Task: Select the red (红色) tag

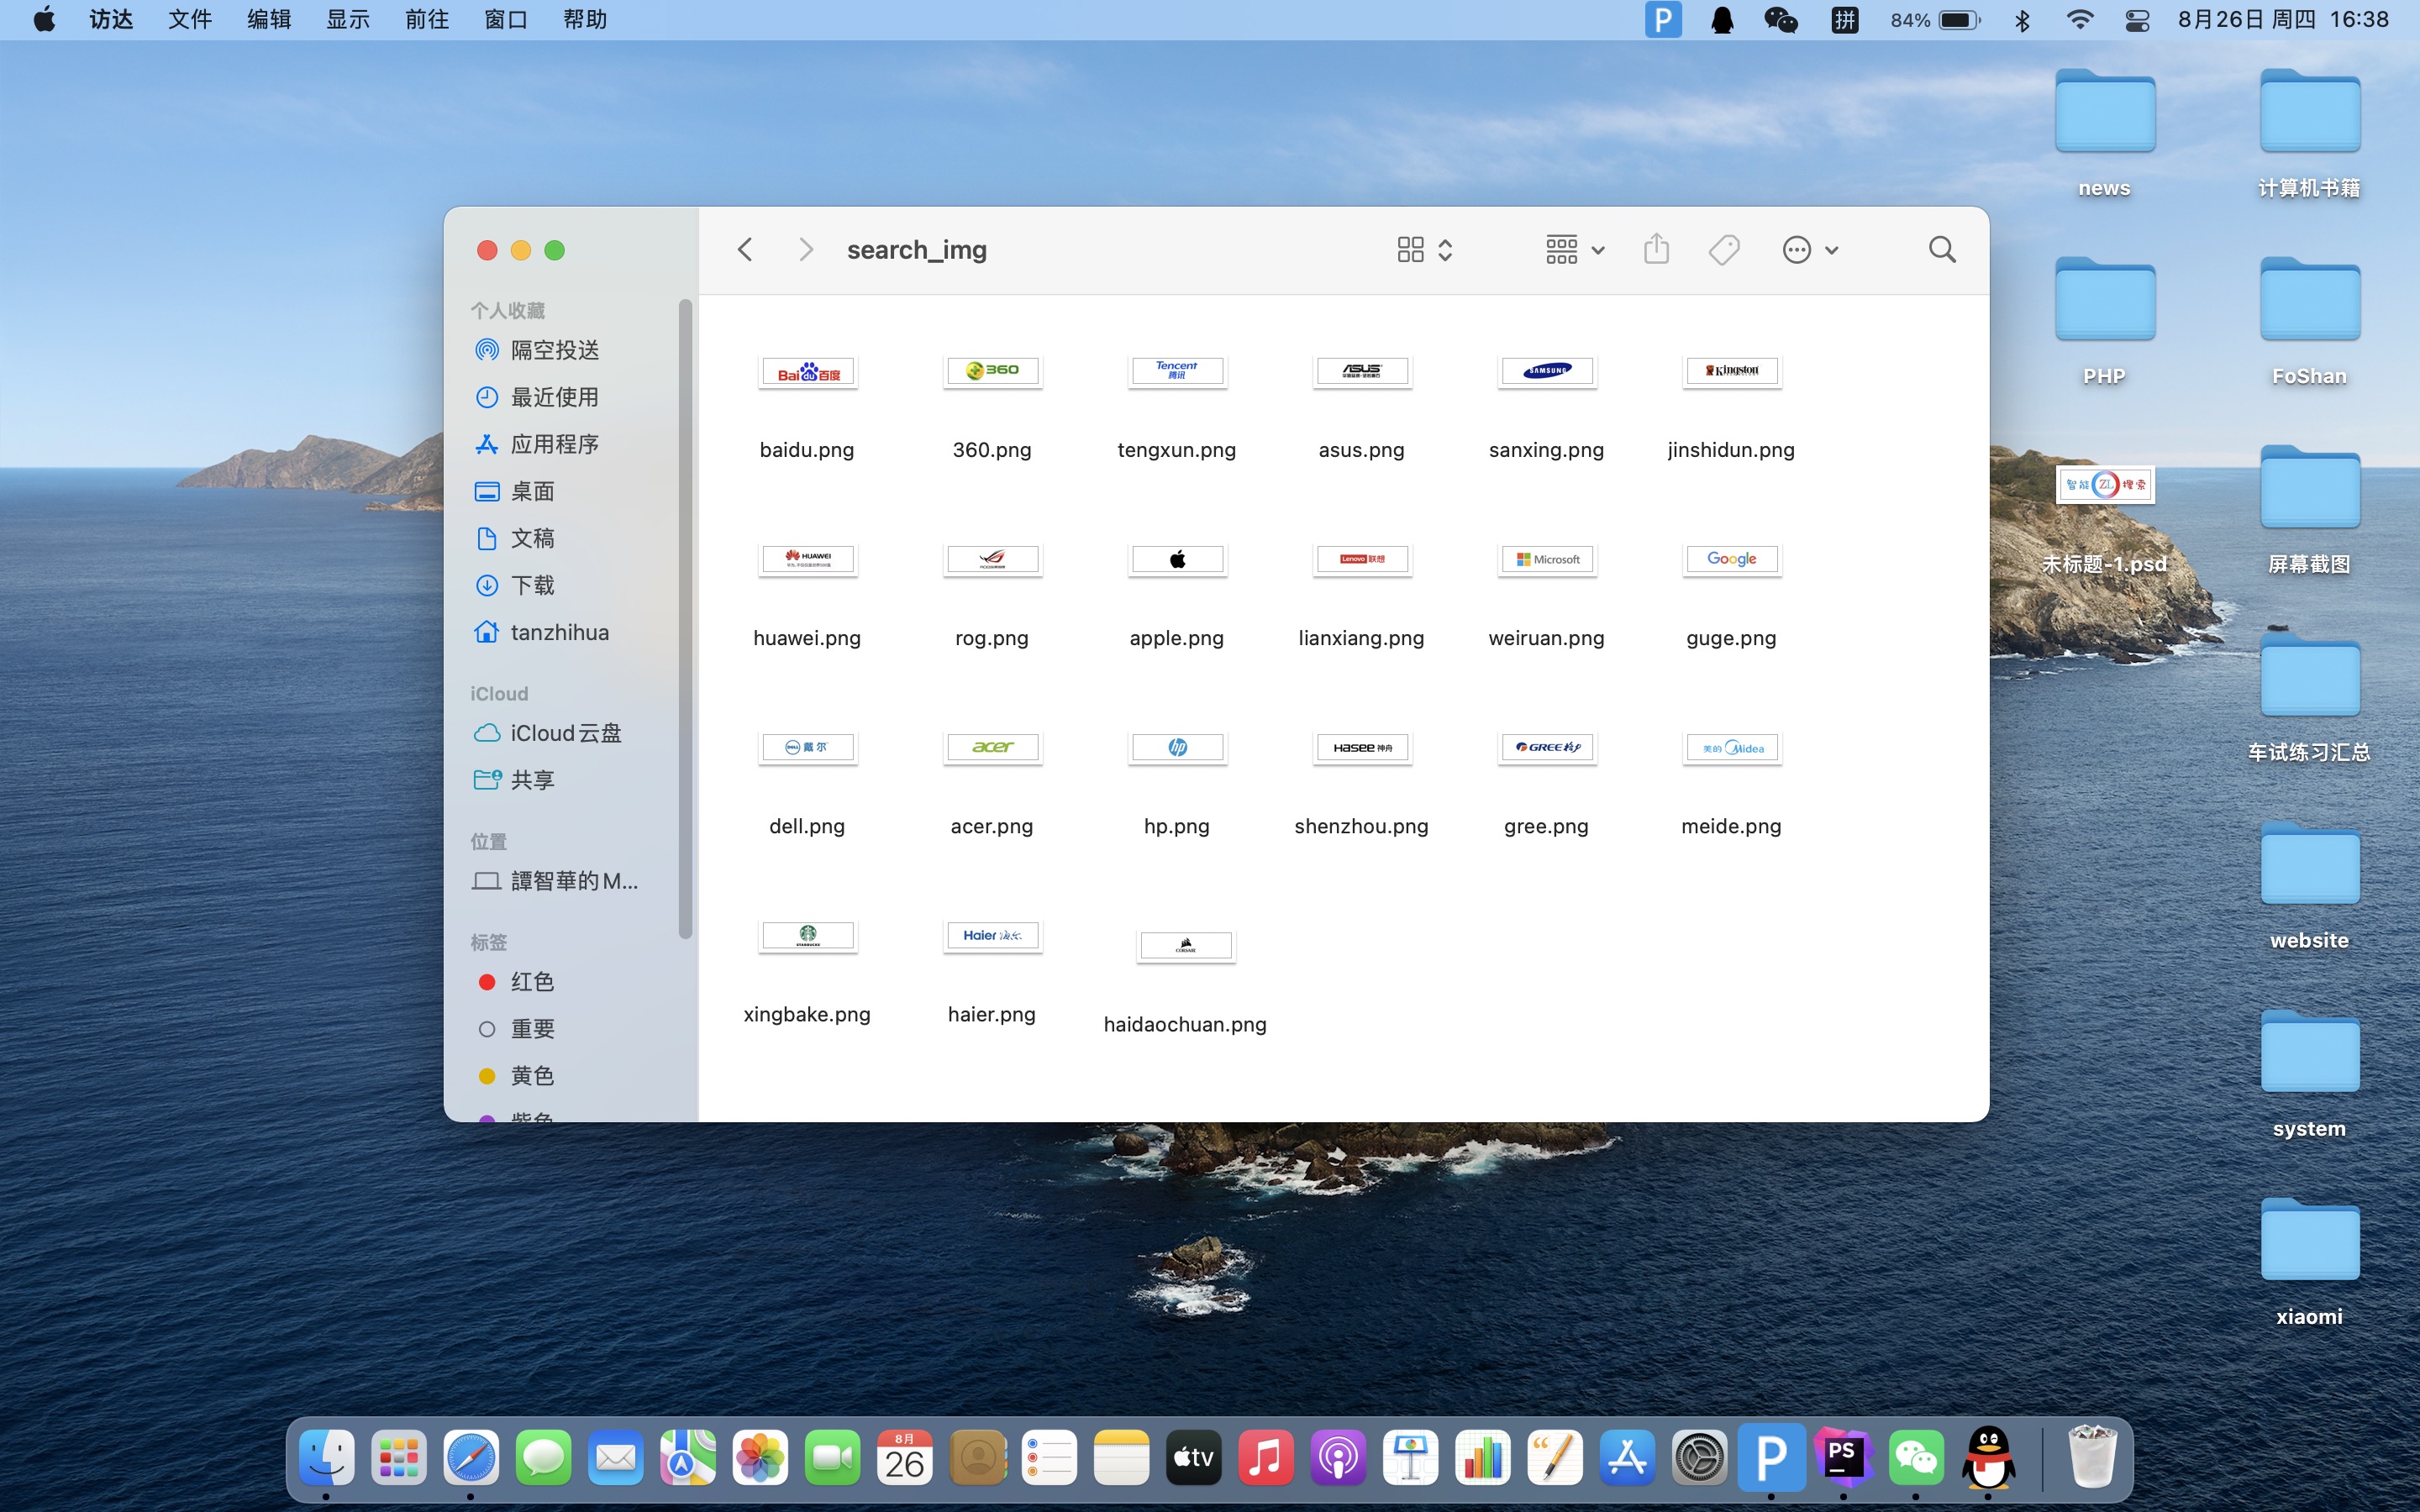Action: 531,982
